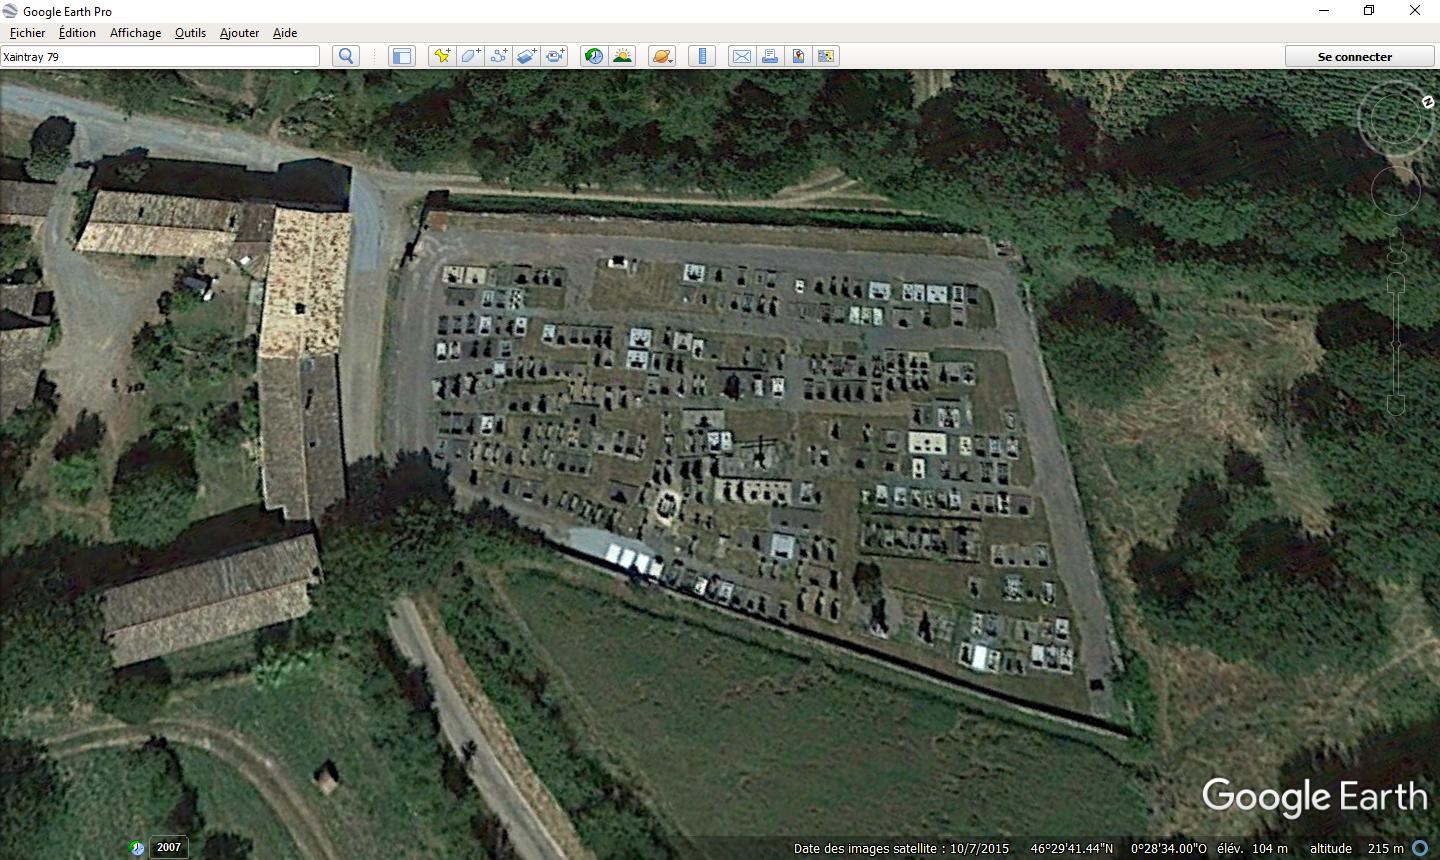This screenshot has width=1440, height=860.
Task: Open the Outils menu
Action: pyautogui.click(x=190, y=33)
